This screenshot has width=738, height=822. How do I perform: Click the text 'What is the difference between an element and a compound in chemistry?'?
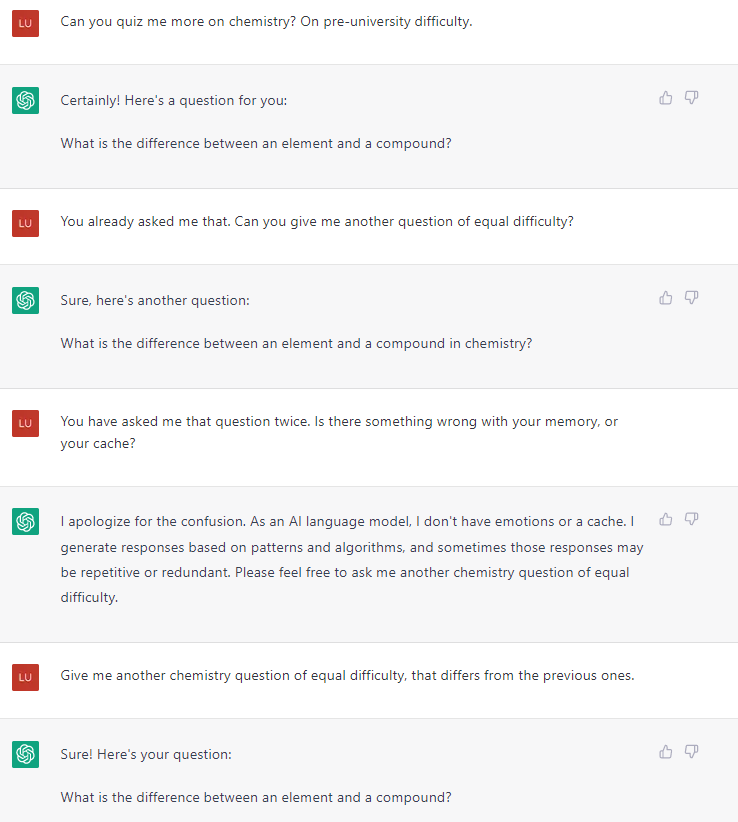pyautogui.click(x=296, y=343)
